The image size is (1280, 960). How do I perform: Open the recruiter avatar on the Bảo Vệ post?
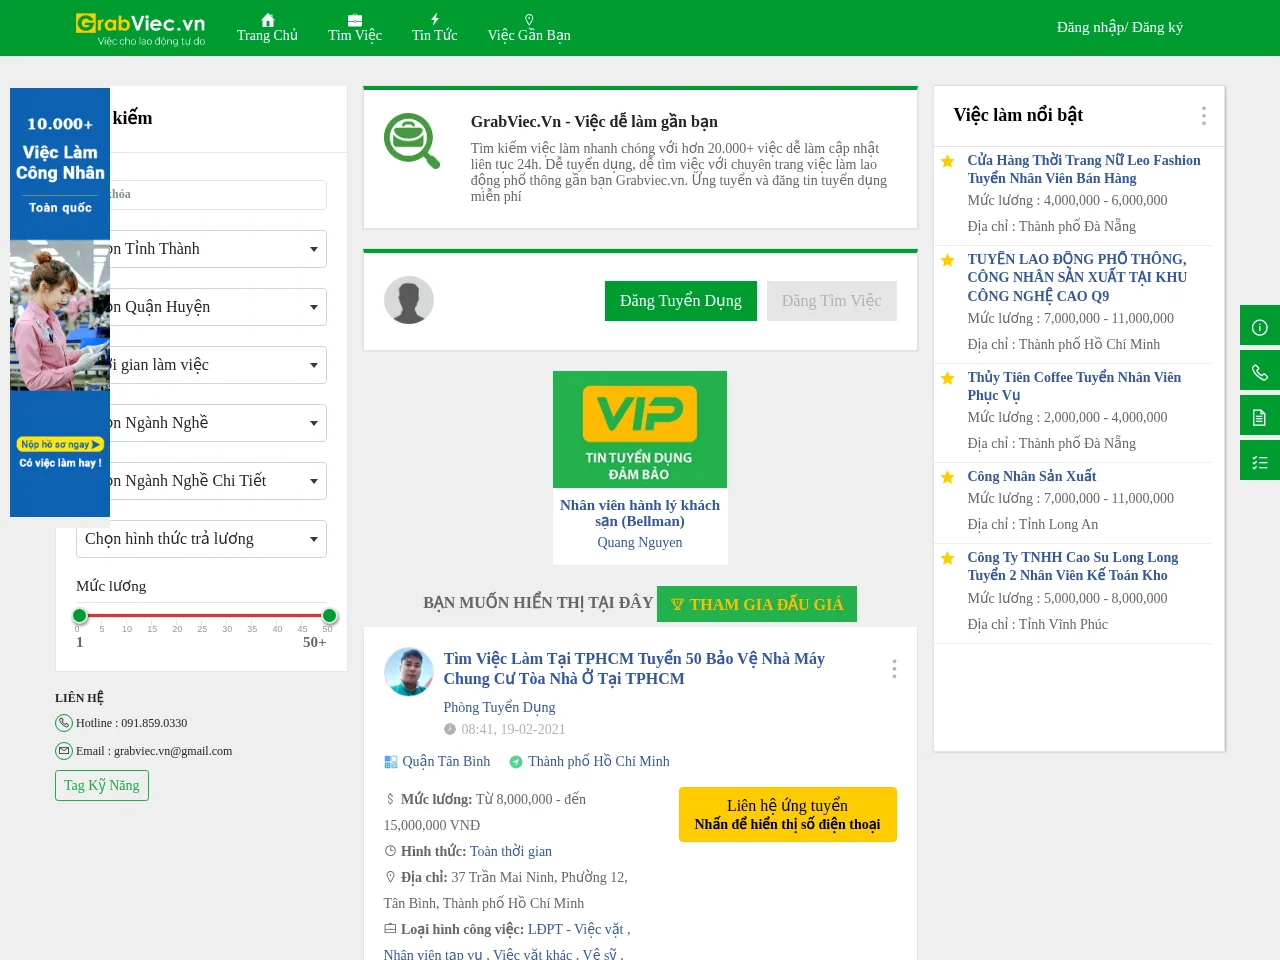[x=409, y=672]
